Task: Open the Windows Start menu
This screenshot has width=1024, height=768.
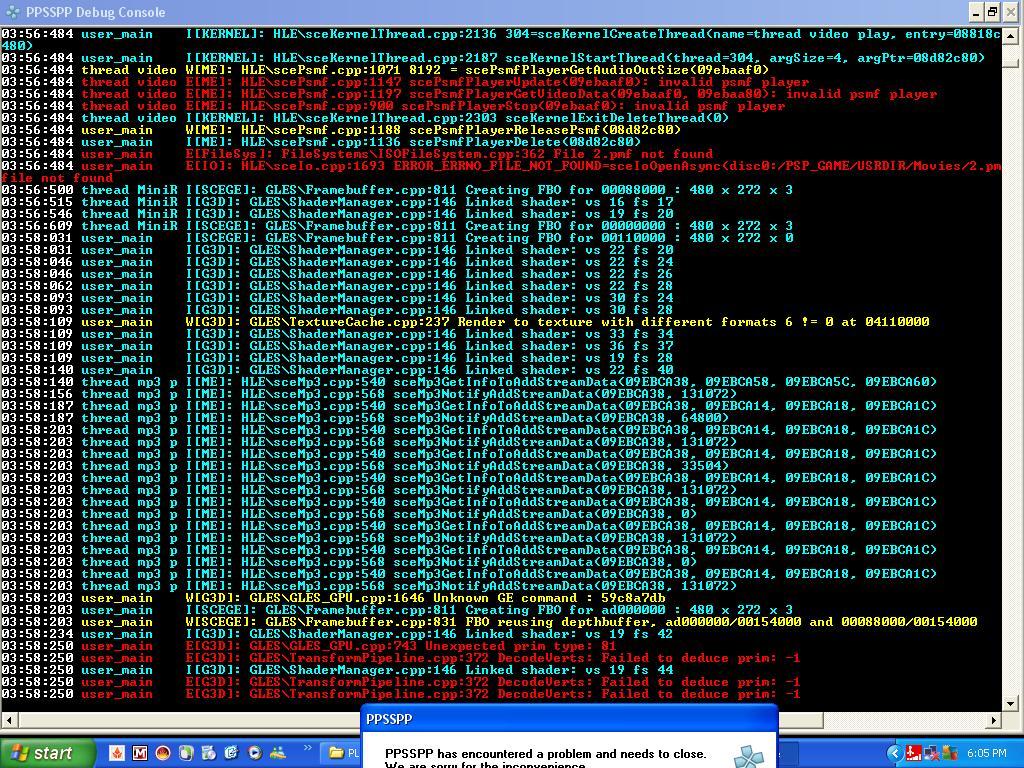Action: coord(40,753)
